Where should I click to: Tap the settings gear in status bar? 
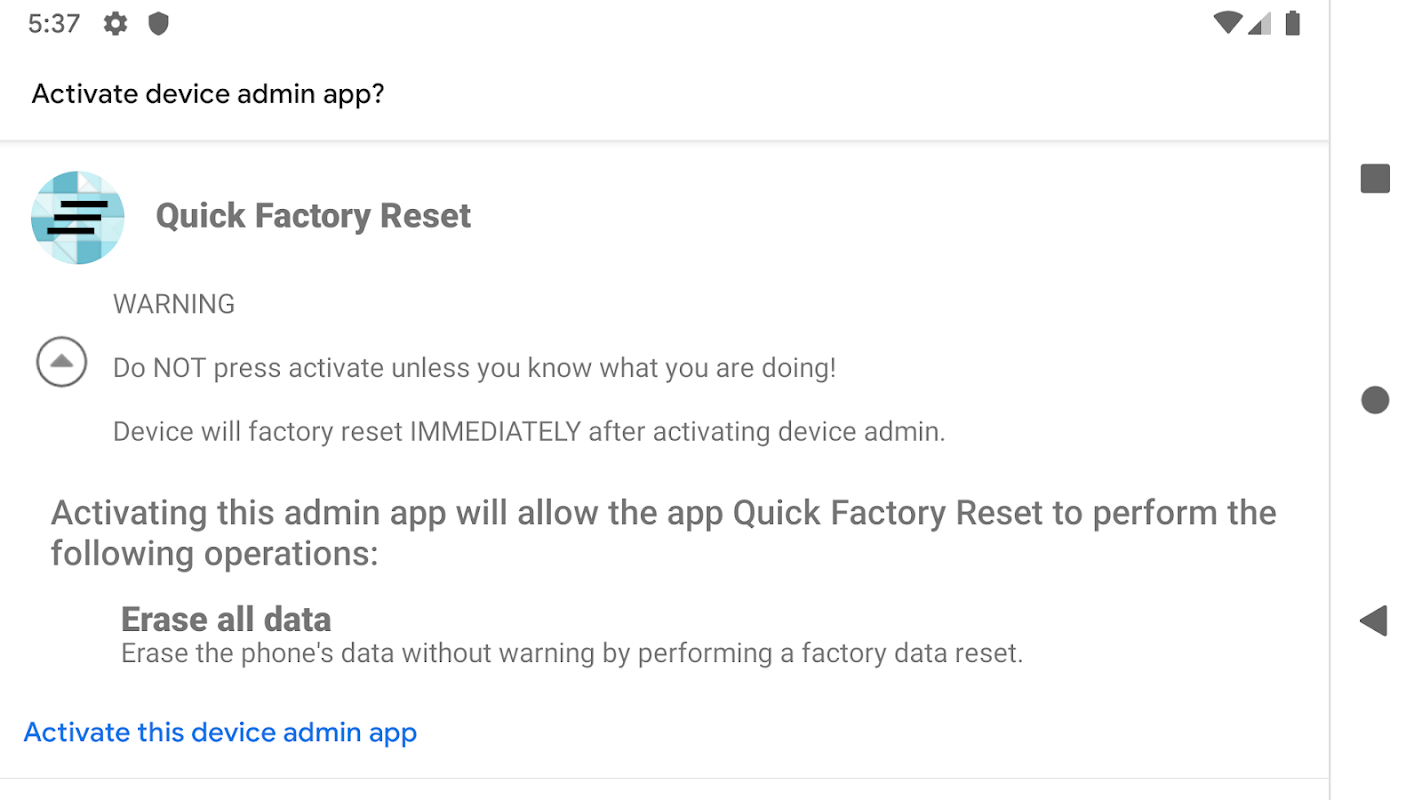[x=116, y=24]
